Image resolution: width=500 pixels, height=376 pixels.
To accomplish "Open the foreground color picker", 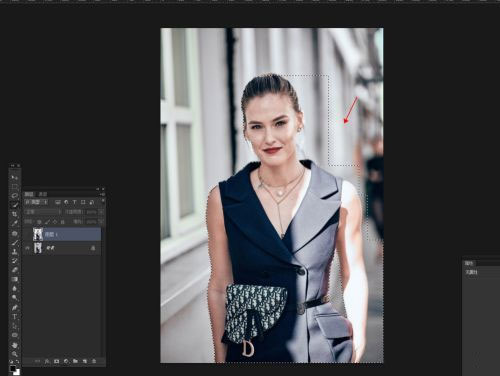I will (13, 368).
